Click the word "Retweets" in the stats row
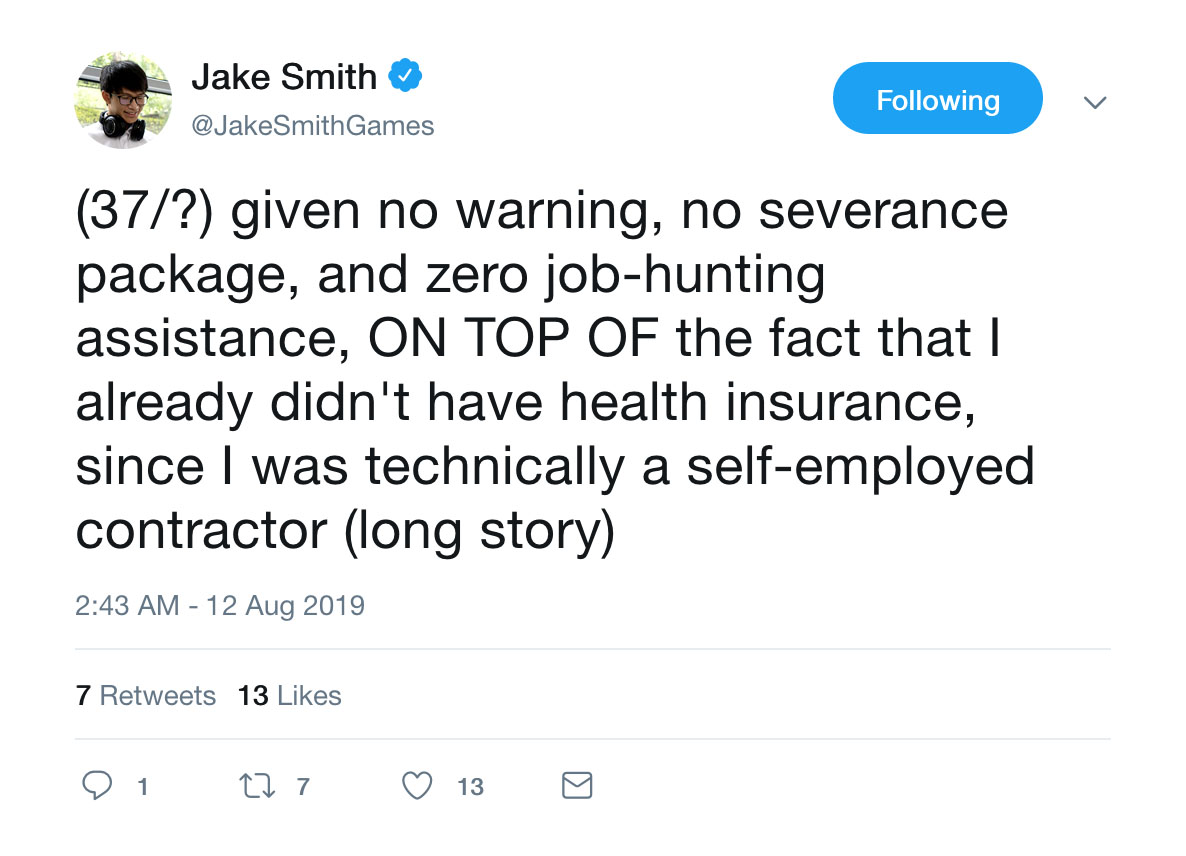Image resolution: width=1186 pixels, height=856 pixels. [x=158, y=696]
